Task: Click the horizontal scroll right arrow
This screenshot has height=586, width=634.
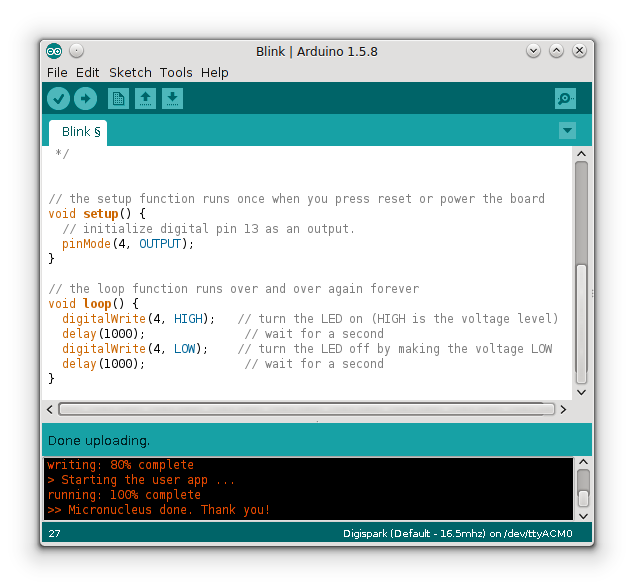Action: (563, 410)
